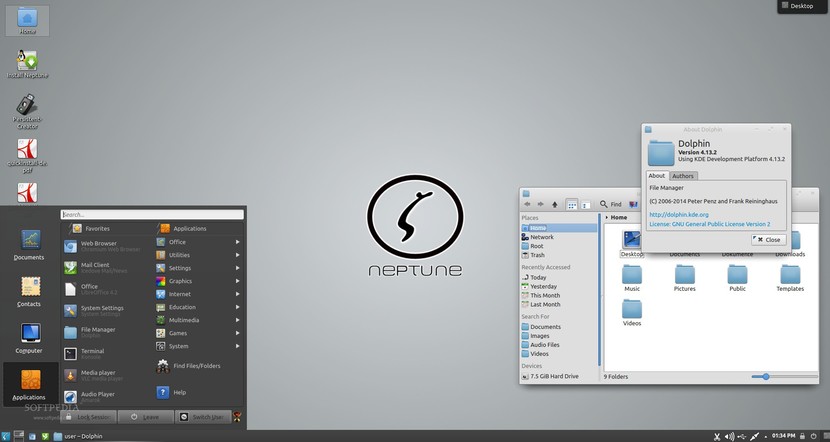Launch Web Browser from Favorites
This screenshot has width=830, height=442.
pos(107,246)
